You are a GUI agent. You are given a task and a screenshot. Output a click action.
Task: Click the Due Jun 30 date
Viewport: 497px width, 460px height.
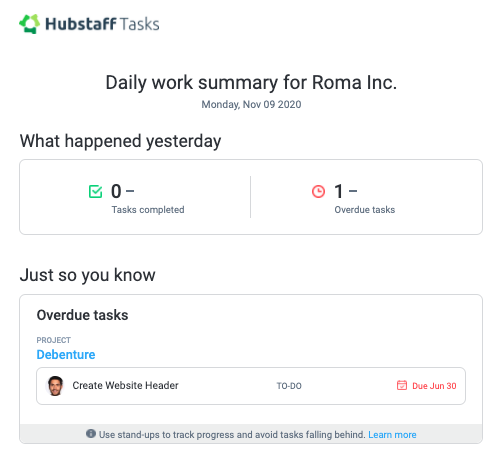click(x=434, y=386)
